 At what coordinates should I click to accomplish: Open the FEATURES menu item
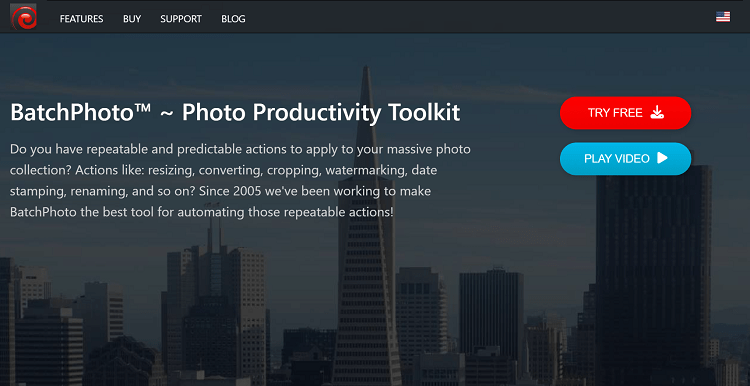coord(81,19)
